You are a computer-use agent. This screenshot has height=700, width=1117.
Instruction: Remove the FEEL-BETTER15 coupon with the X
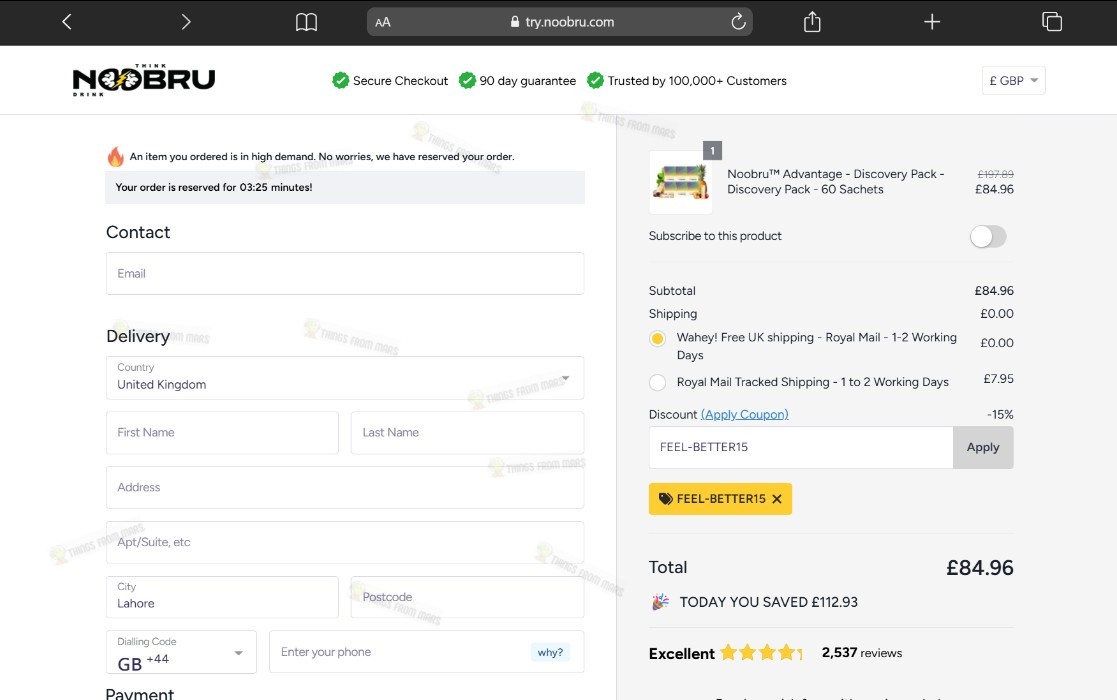(x=776, y=499)
